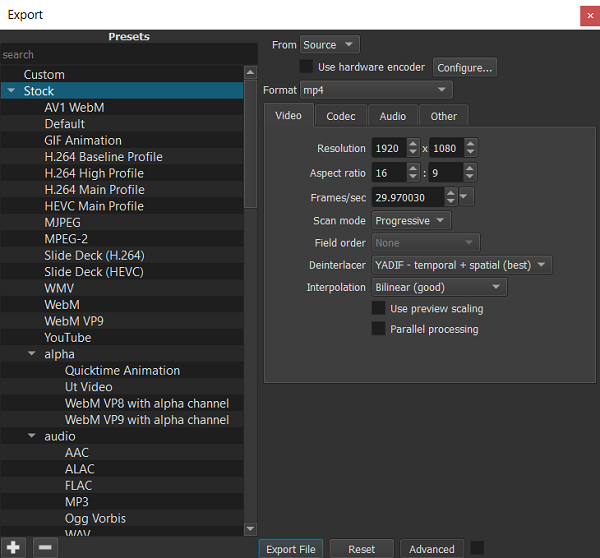Open the Deinterlacer YADIF dropdown
This screenshot has height=558, width=600.
[x=461, y=265]
